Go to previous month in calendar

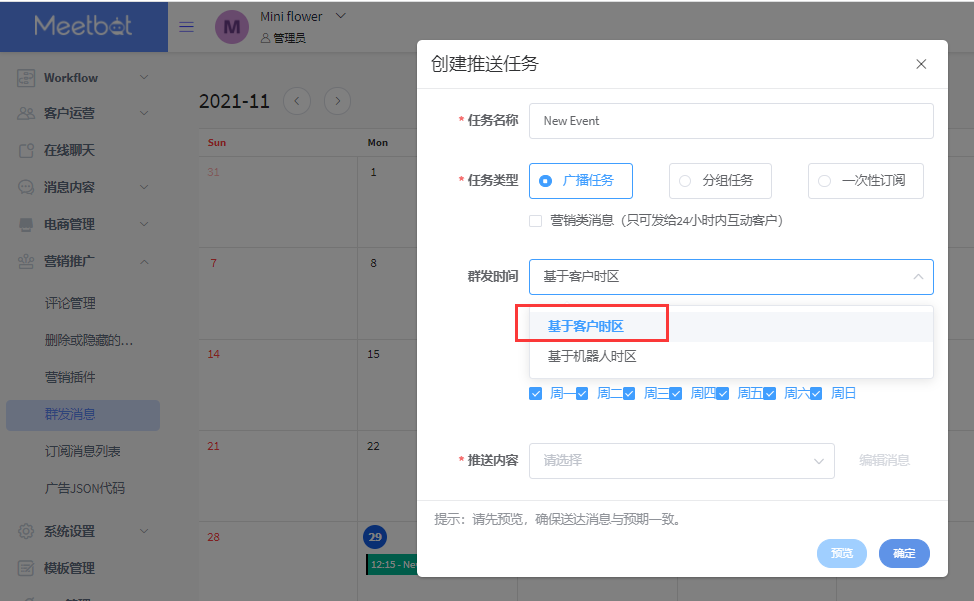point(297,101)
